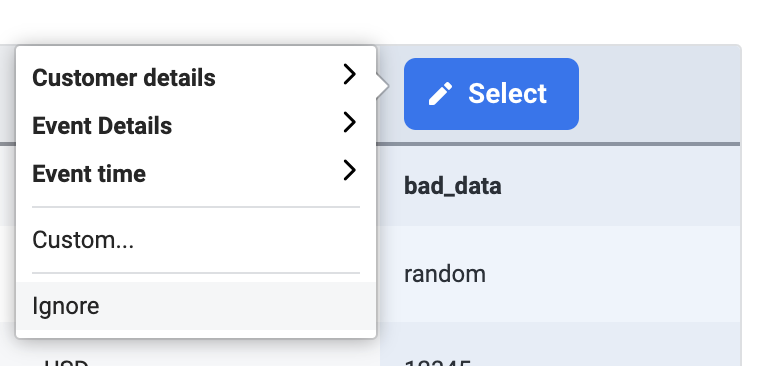
Task: Choose the Customer details menu label
Action: pyautogui.click(x=124, y=78)
